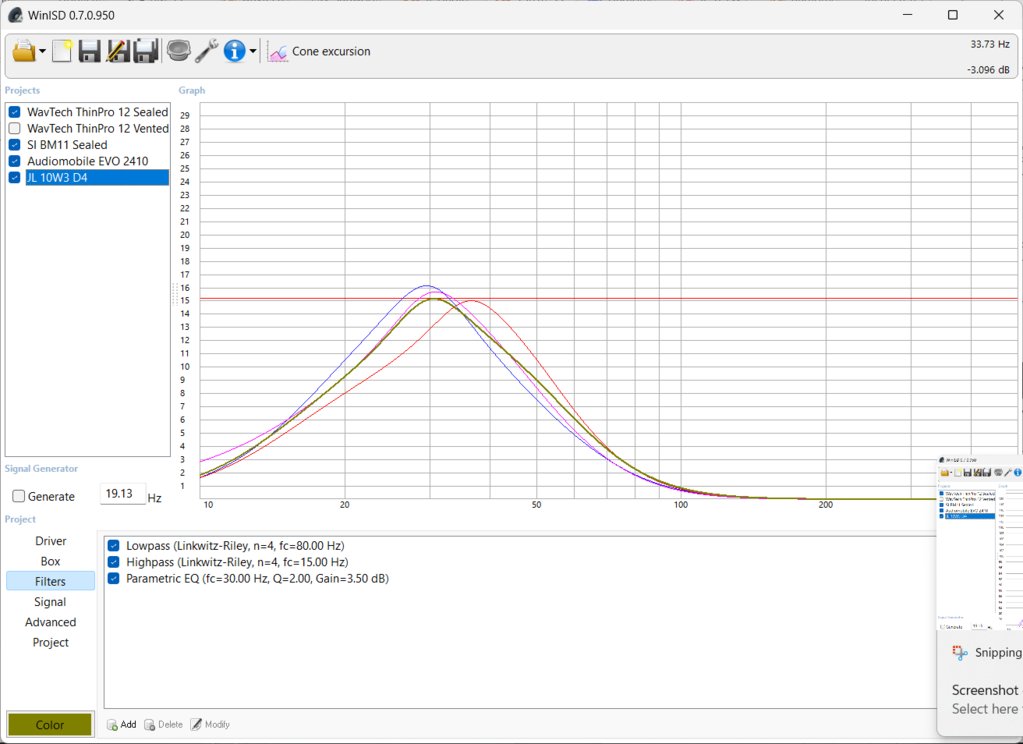Select the Lowpass filter row text
The width and height of the screenshot is (1023, 744).
point(235,546)
